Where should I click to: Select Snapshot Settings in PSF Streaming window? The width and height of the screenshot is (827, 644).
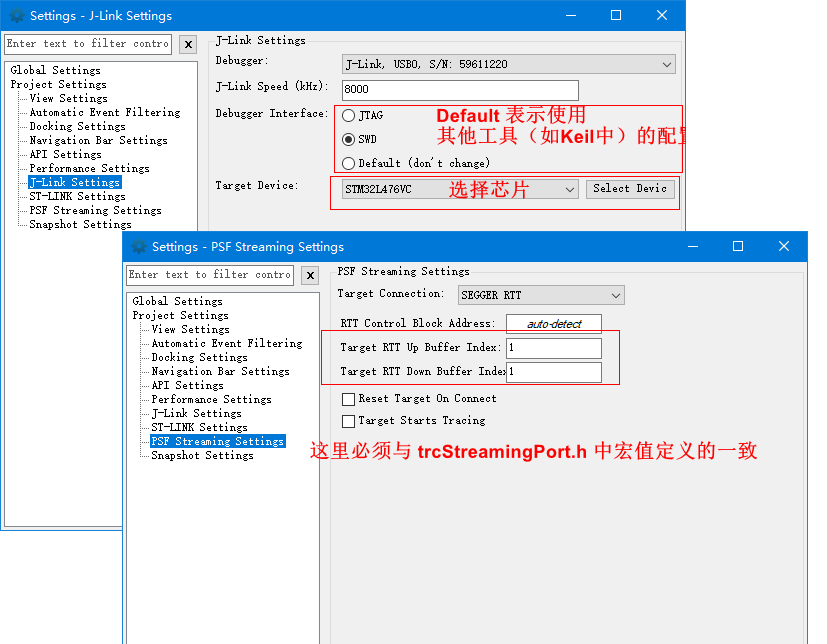(x=202, y=456)
